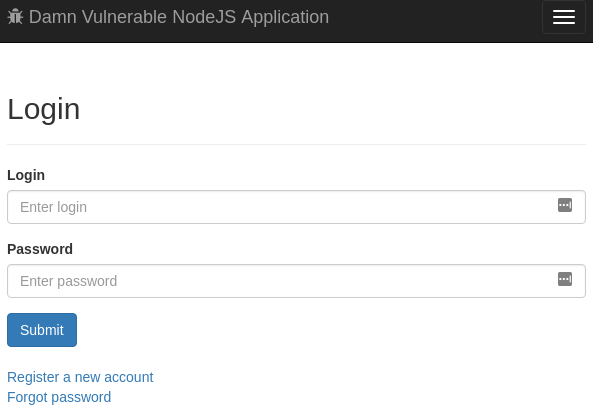This screenshot has height=411, width=593.
Task: Open the hamburger navigation menu
Action: click(564, 17)
